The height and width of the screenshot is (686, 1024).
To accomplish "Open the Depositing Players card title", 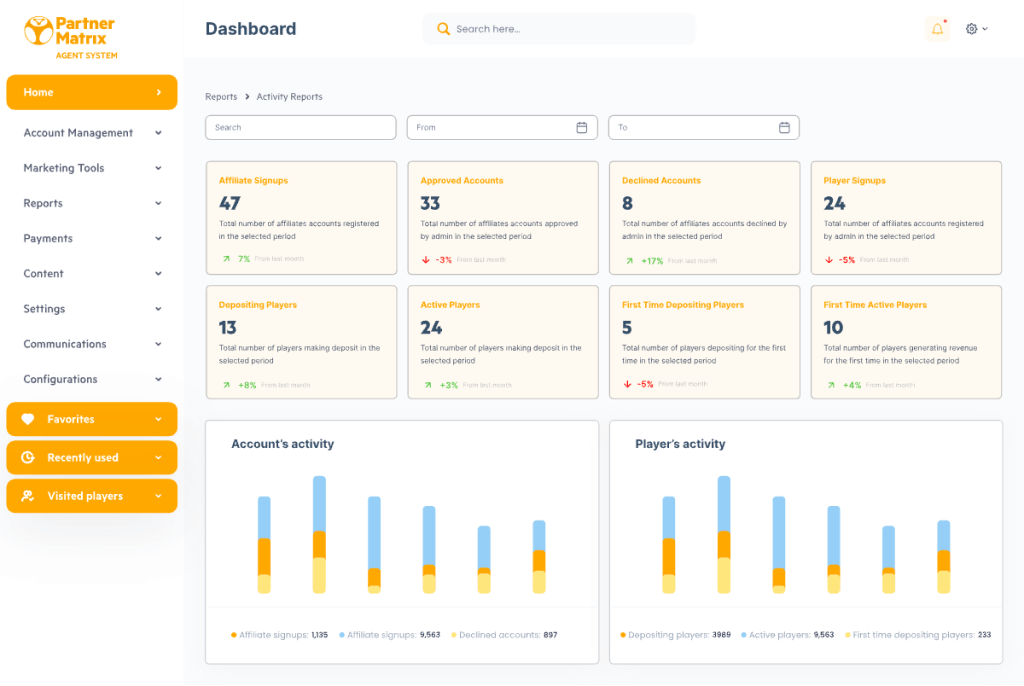I will point(257,305).
